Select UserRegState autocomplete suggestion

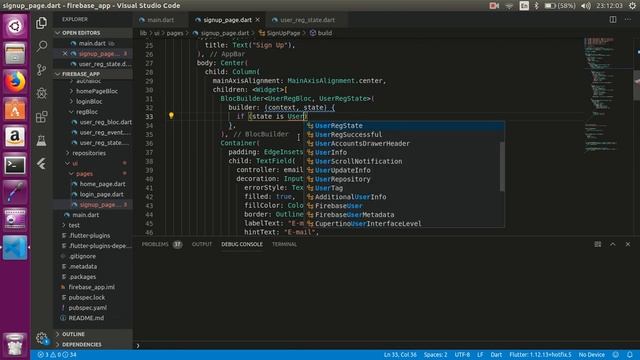pos(404,126)
